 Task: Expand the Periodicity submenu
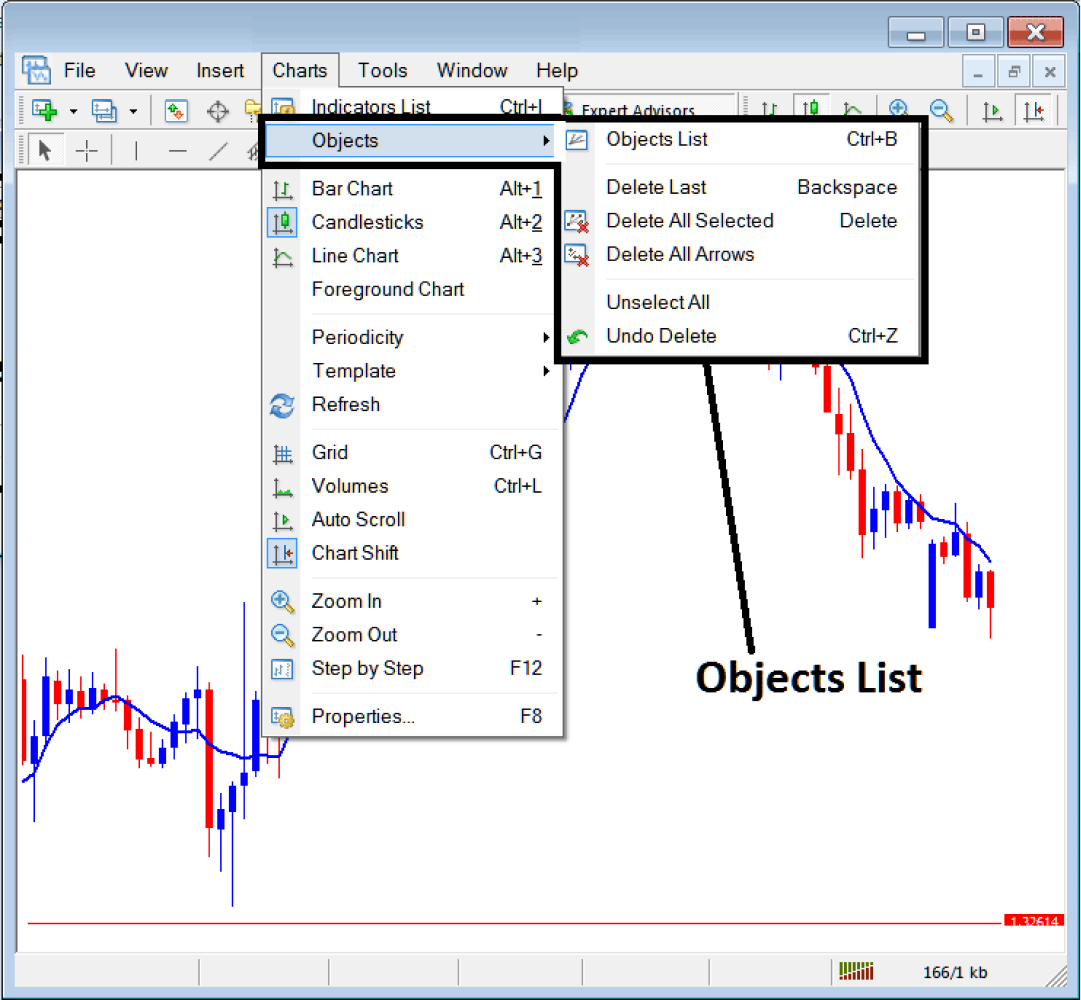pyautogui.click(x=358, y=337)
